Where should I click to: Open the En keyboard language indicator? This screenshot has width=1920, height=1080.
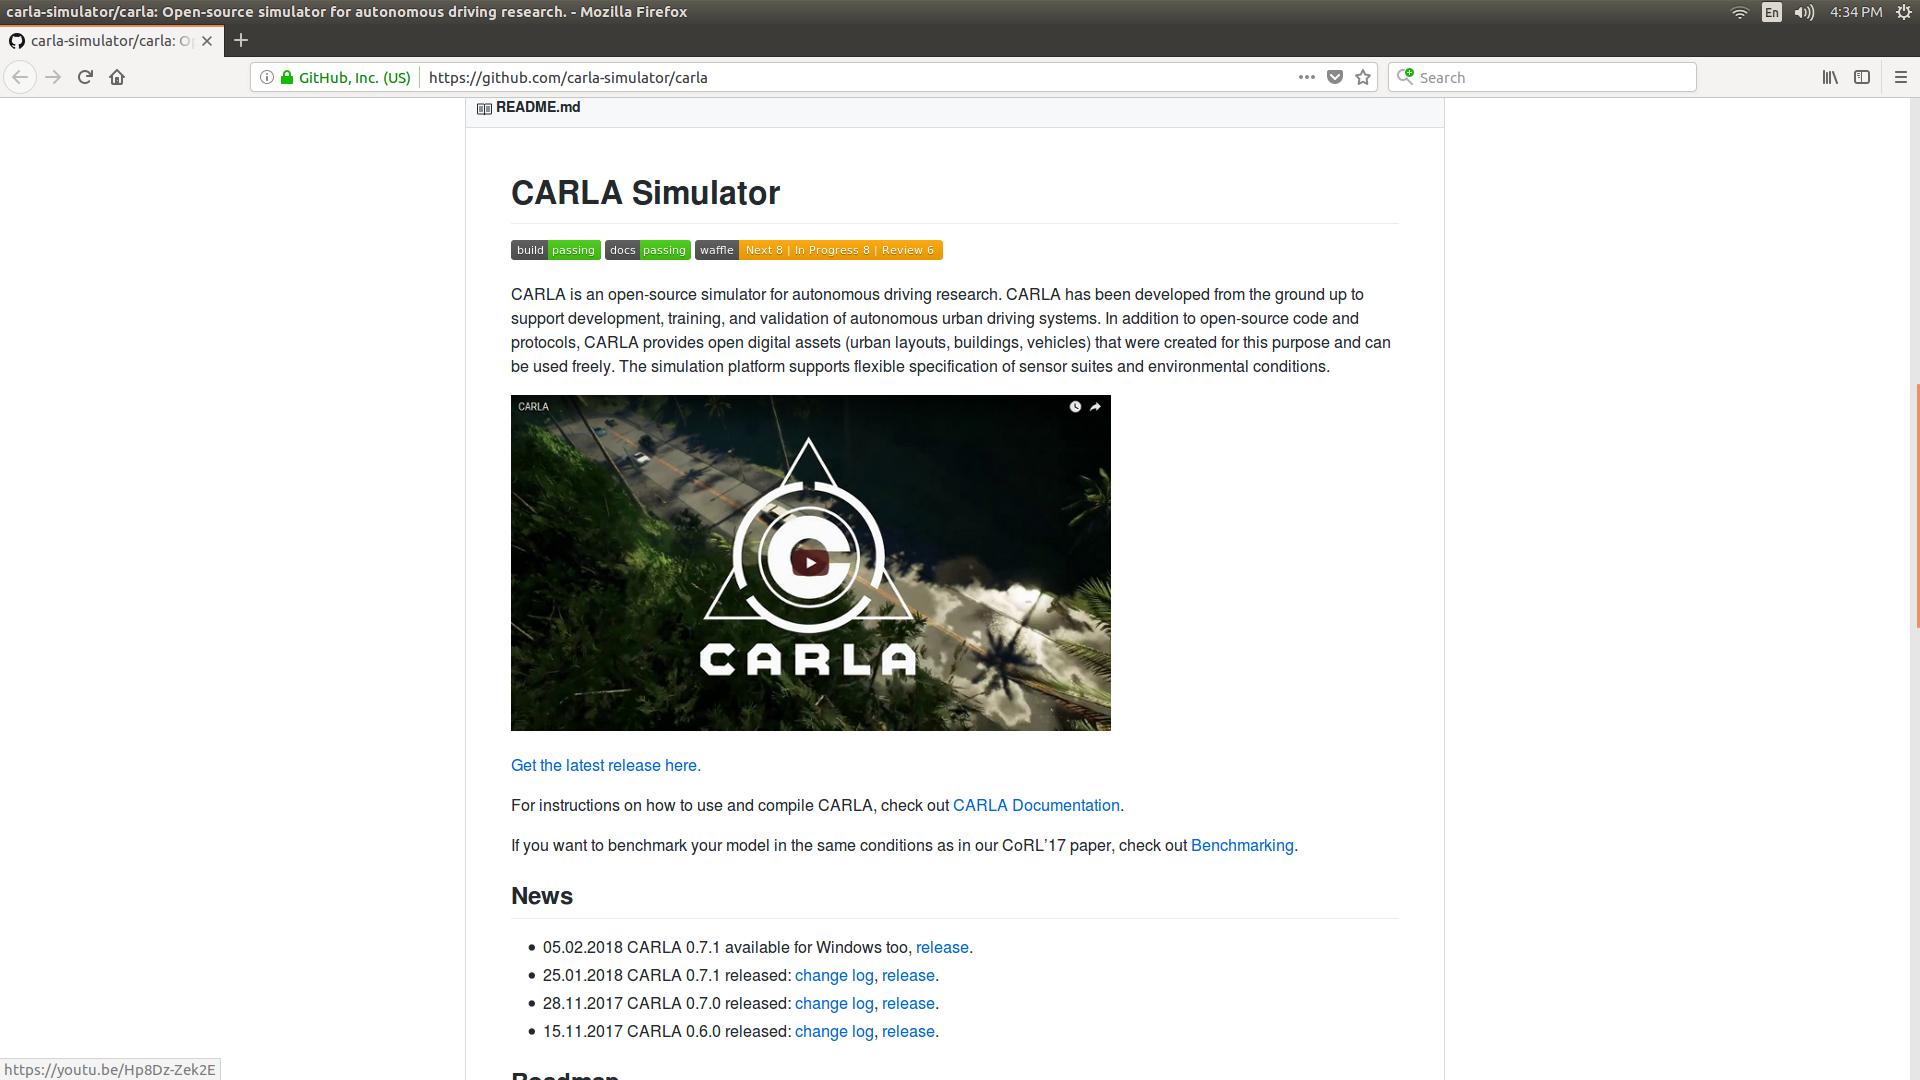coord(1772,12)
